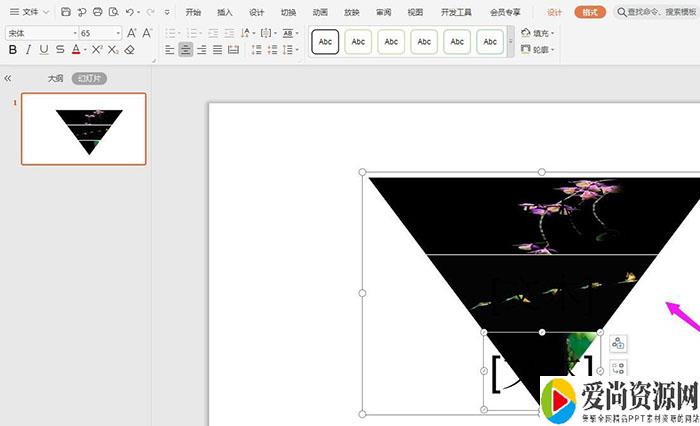The width and height of the screenshot is (700, 426).
Task: Open the 插入 ribbon tab
Action: 225,12
